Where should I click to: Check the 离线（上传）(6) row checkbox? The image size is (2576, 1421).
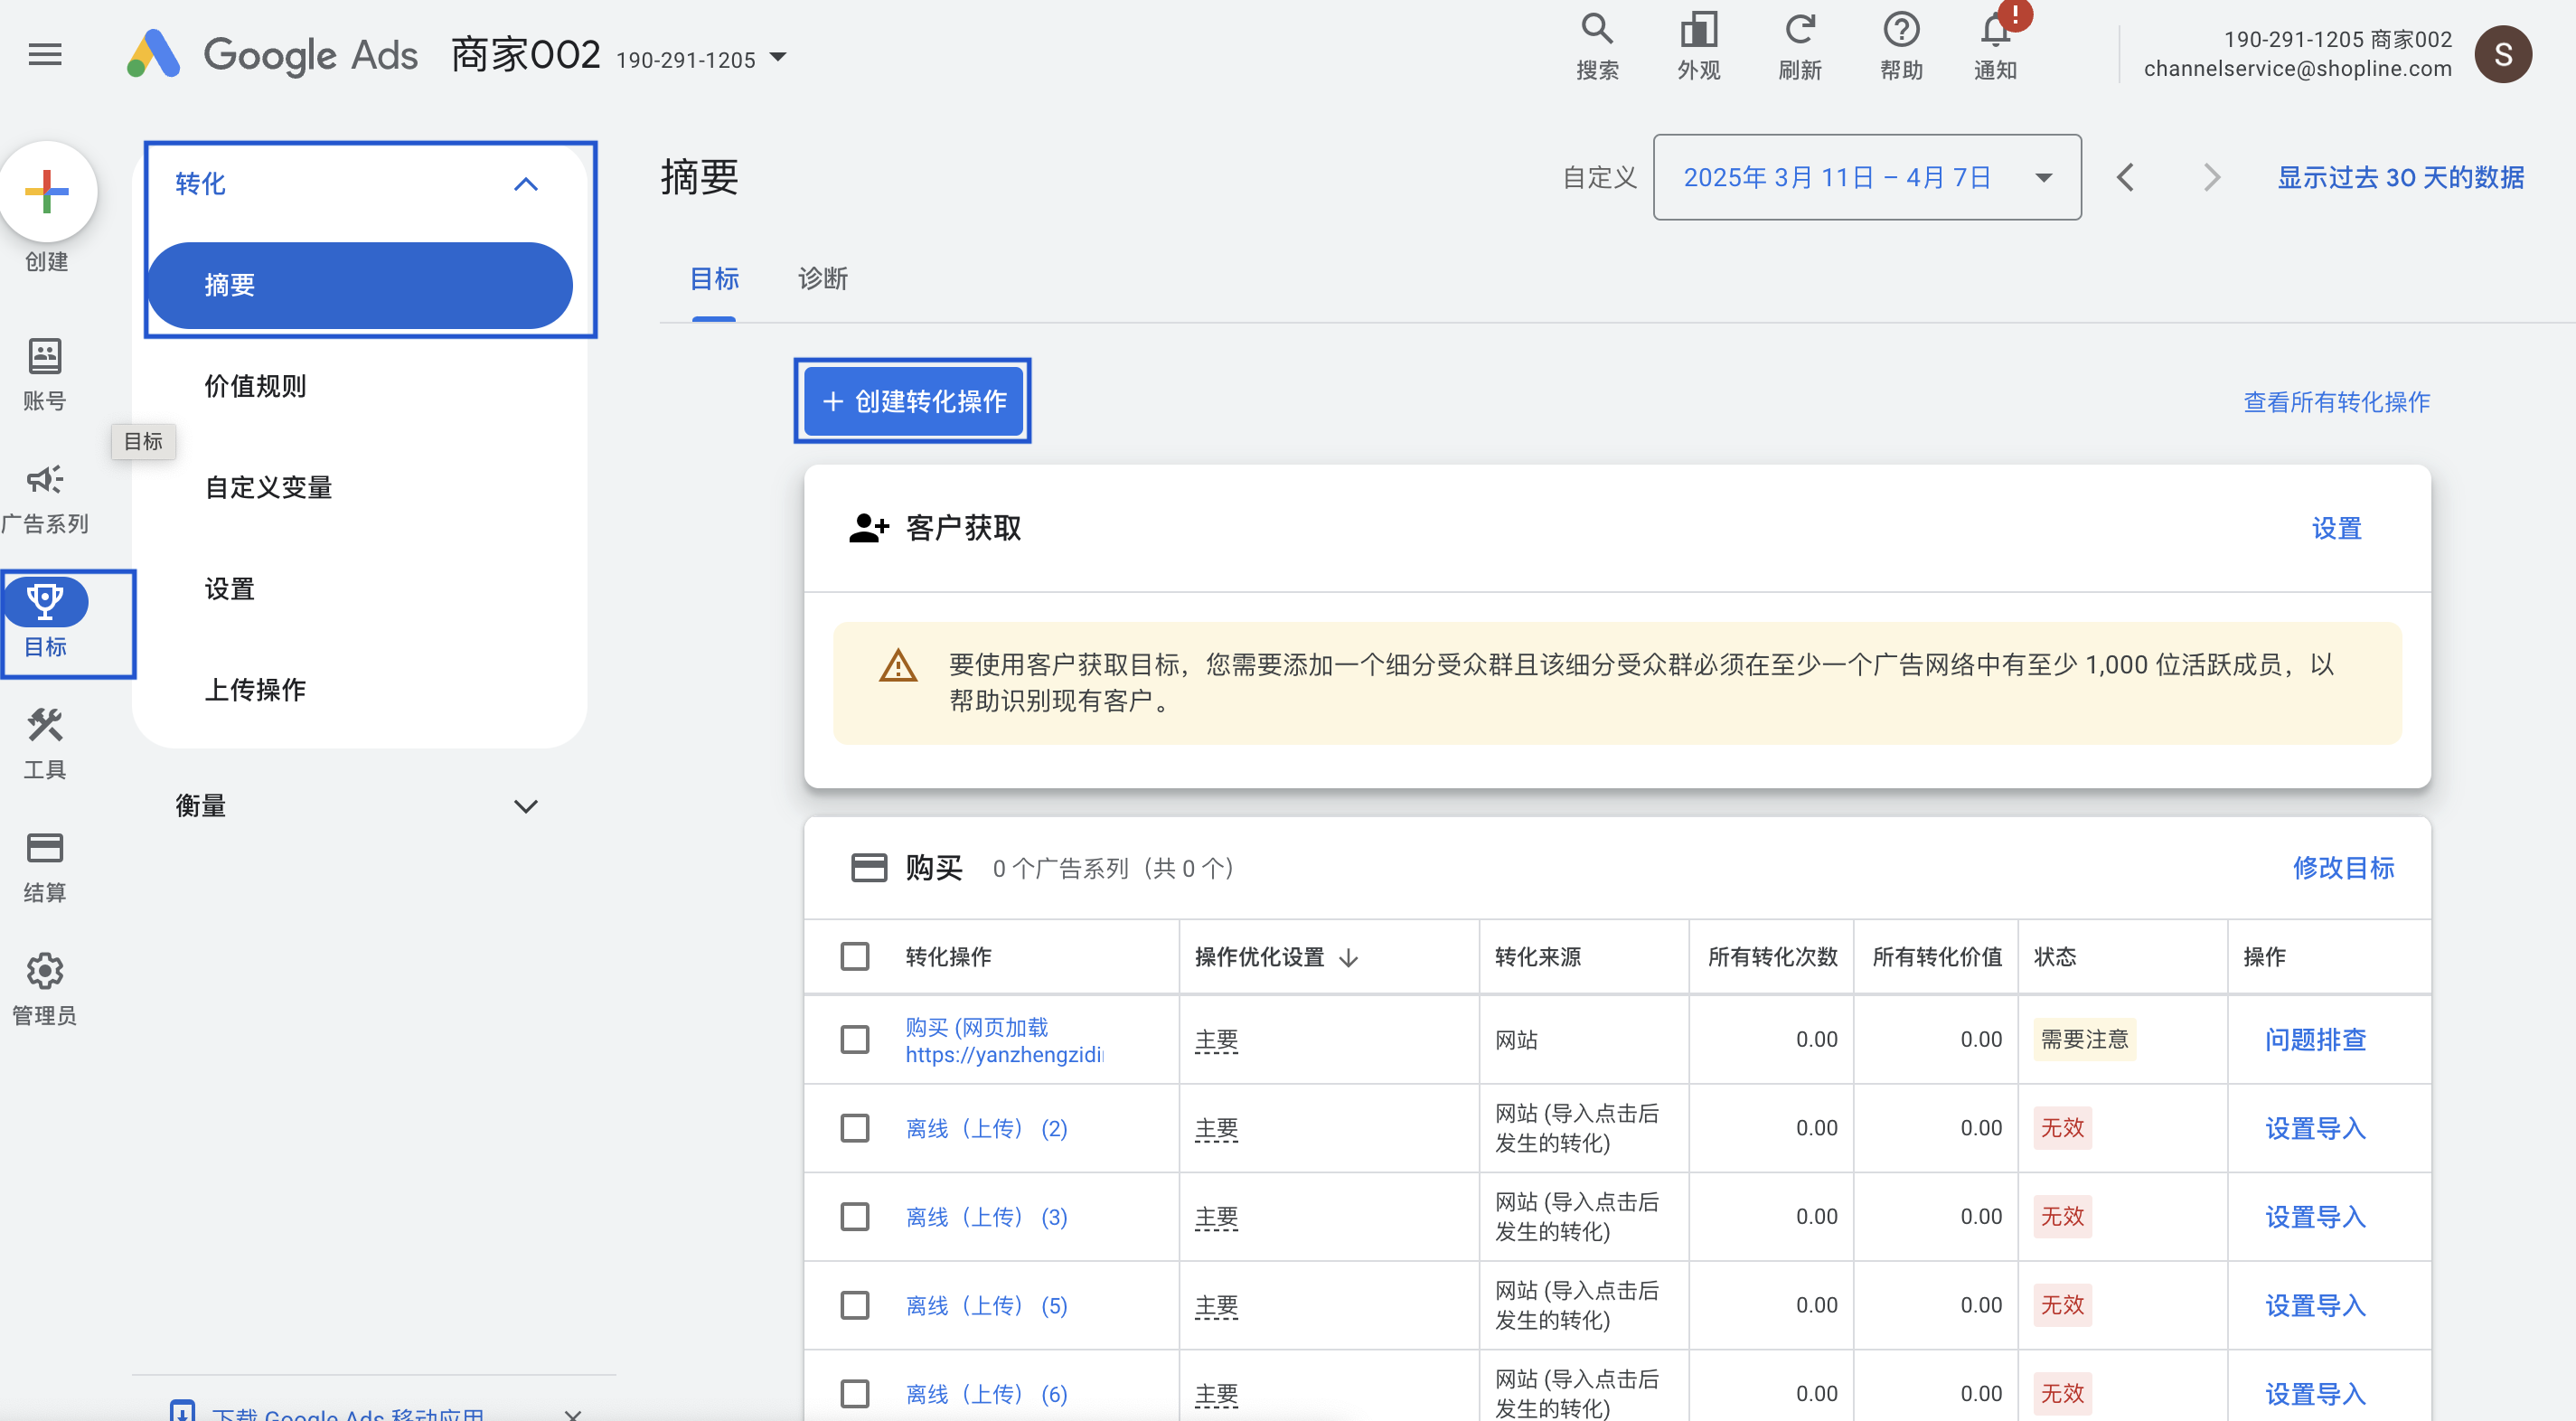(855, 1394)
